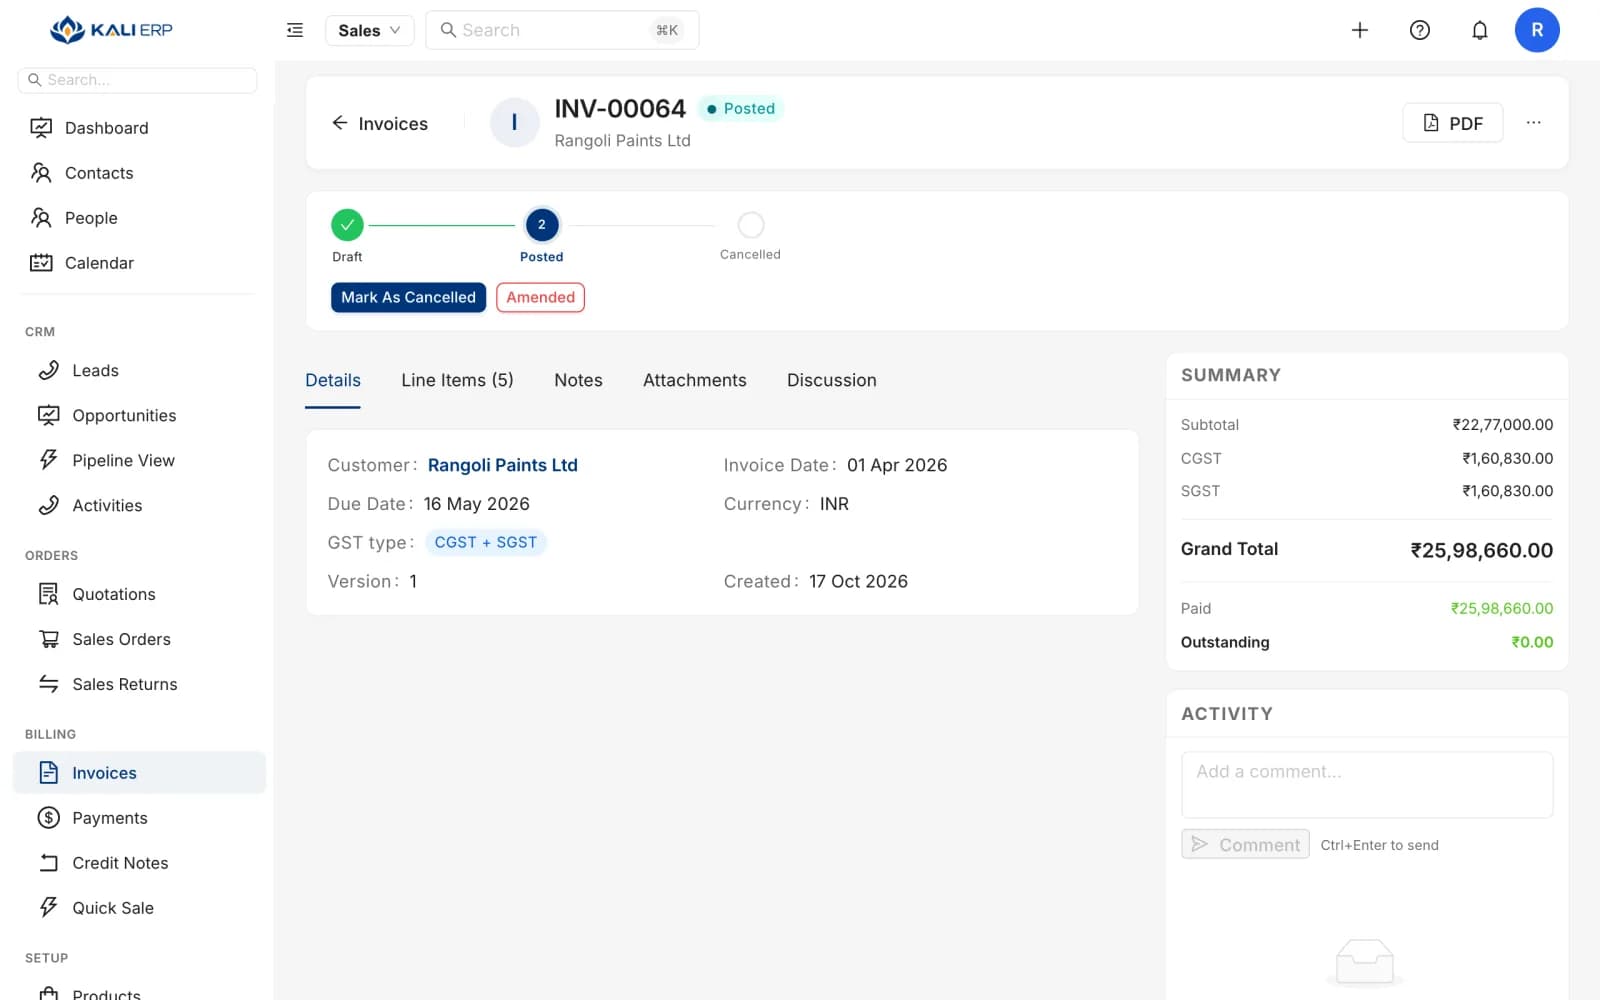Select Invoices in Billing sidebar
The height and width of the screenshot is (1000, 1600).
coord(138,773)
